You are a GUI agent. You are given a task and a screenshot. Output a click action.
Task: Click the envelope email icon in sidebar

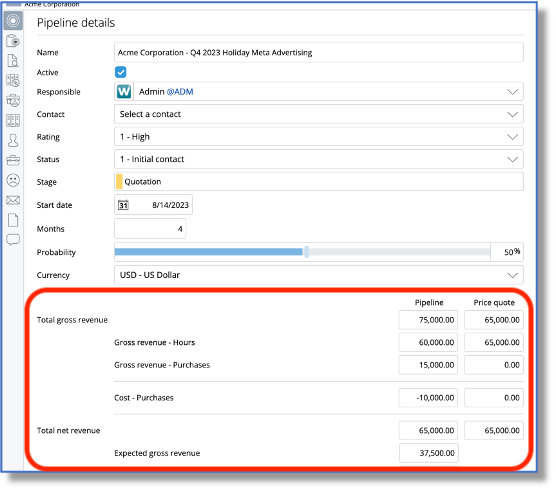point(13,200)
